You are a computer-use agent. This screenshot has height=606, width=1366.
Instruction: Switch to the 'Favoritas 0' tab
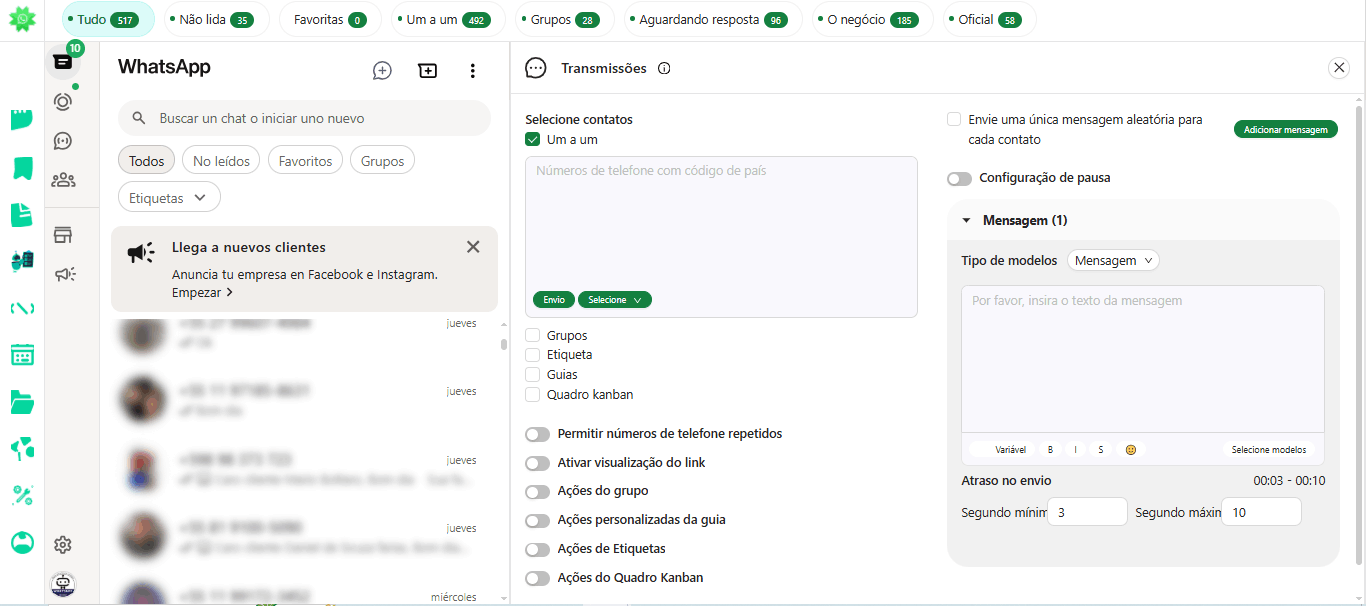point(330,19)
